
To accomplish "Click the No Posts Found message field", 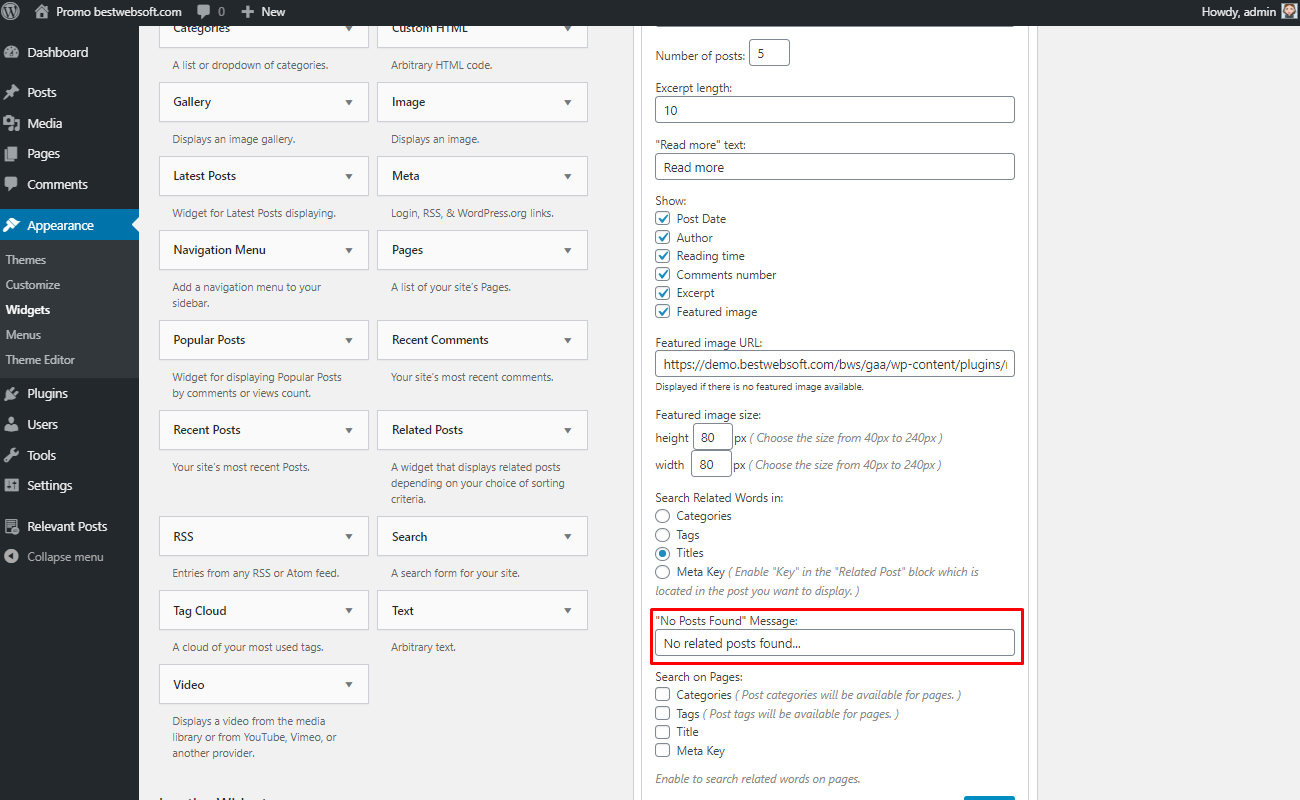I will pos(835,643).
